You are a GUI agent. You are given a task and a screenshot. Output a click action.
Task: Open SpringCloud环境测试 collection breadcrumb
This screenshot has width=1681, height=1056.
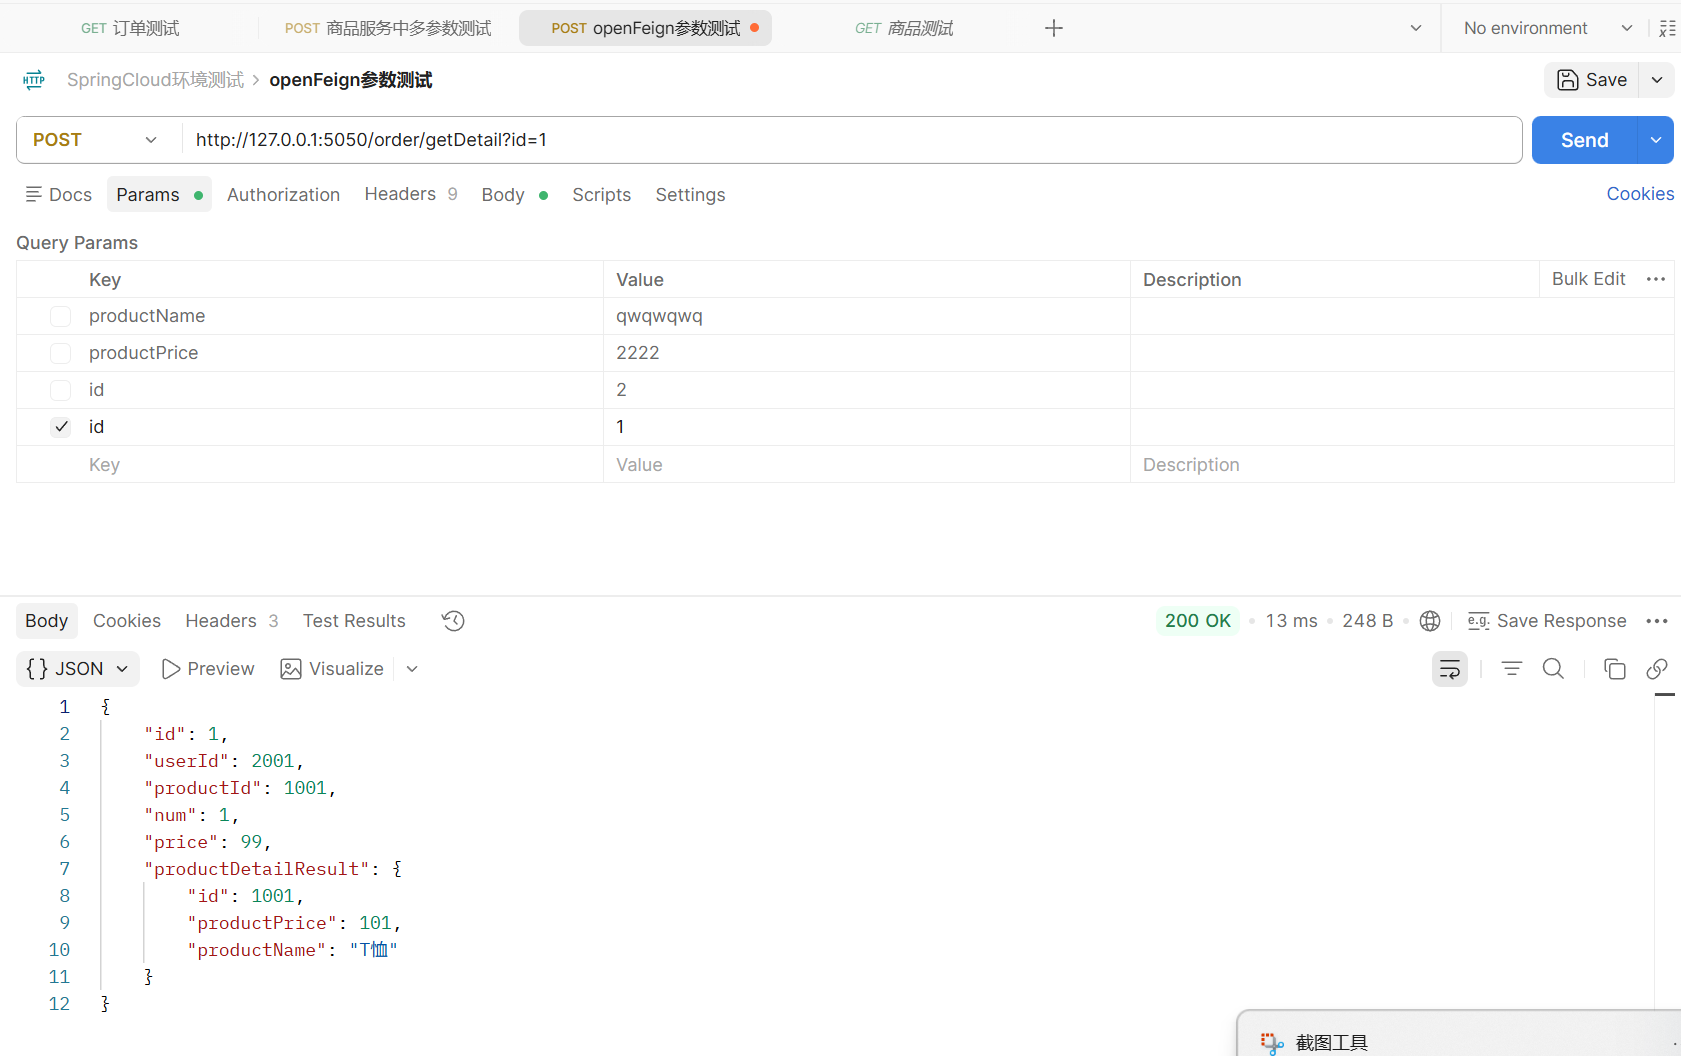click(155, 80)
